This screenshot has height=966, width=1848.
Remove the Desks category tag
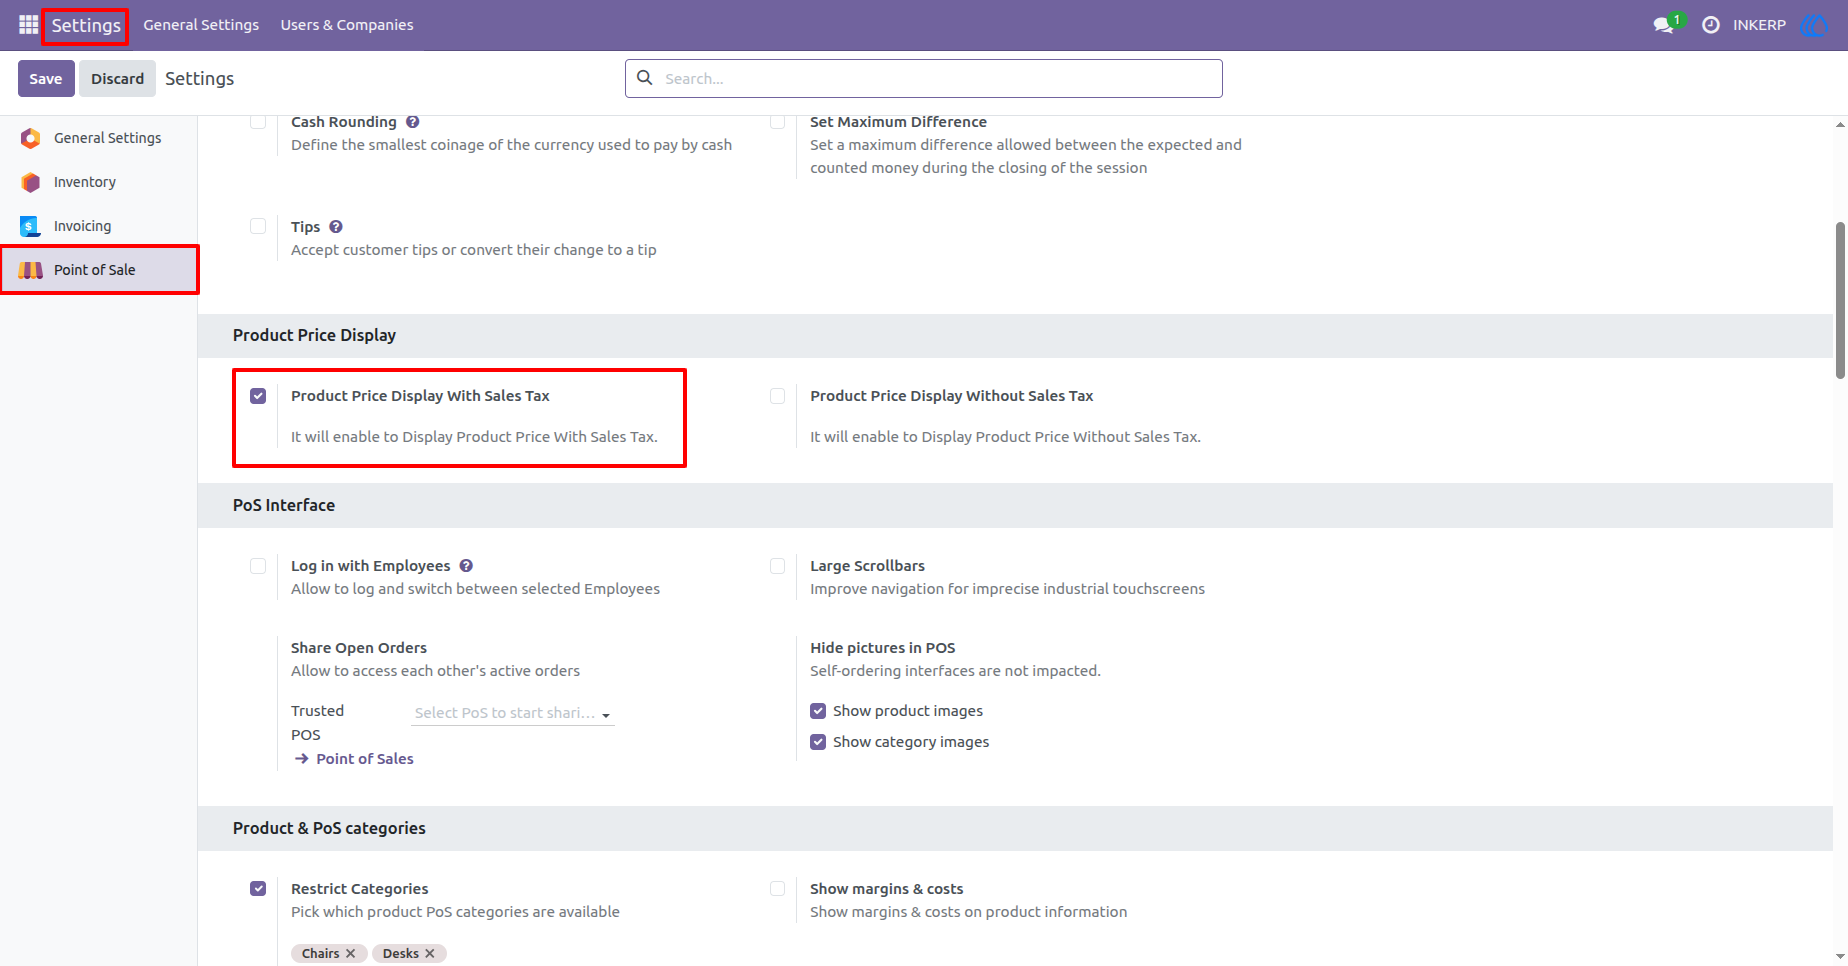click(x=430, y=954)
